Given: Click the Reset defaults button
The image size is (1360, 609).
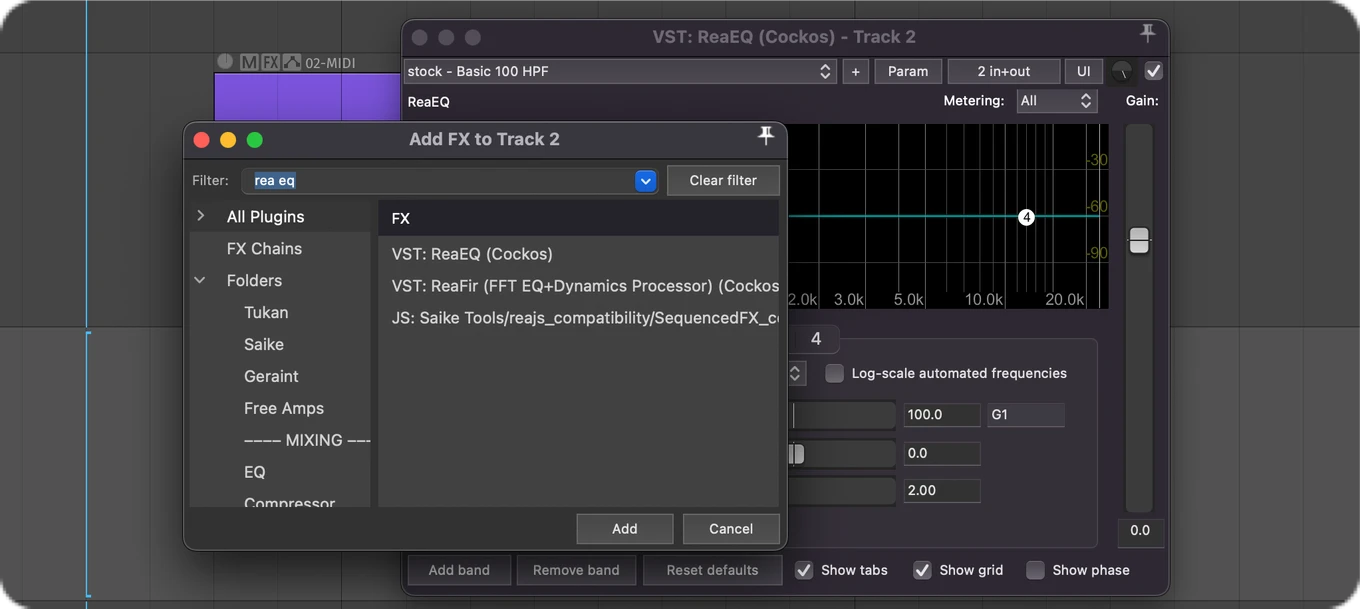Looking at the screenshot, I should 712,570.
